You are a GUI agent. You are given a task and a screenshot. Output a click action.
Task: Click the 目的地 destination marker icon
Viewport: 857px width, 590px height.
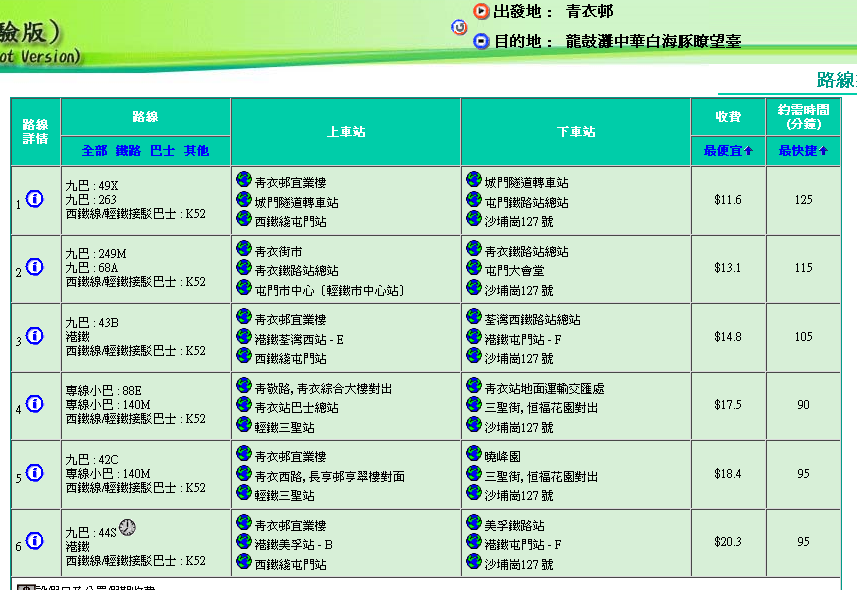pyautogui.click(x=482, y=41)
